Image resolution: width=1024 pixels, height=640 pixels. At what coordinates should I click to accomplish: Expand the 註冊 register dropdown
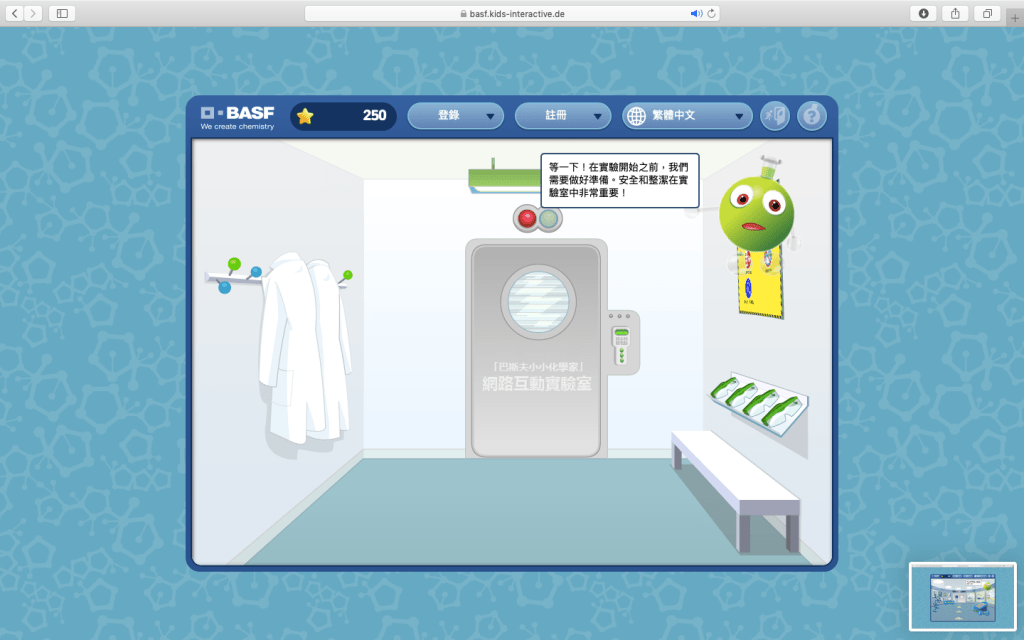click(562, 116)
